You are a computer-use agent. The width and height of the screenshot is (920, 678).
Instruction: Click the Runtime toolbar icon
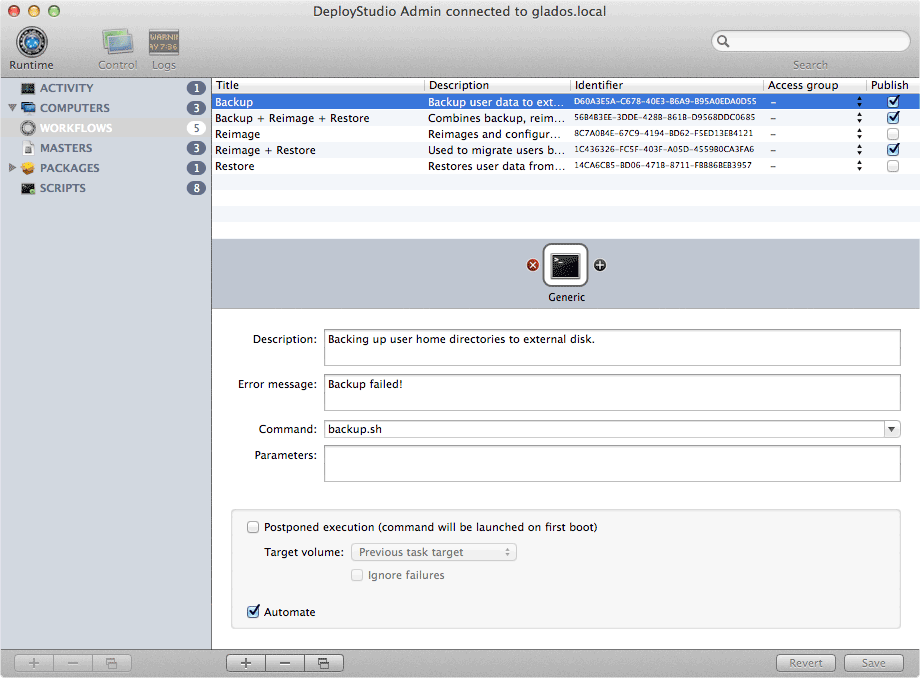coord(31,44)
